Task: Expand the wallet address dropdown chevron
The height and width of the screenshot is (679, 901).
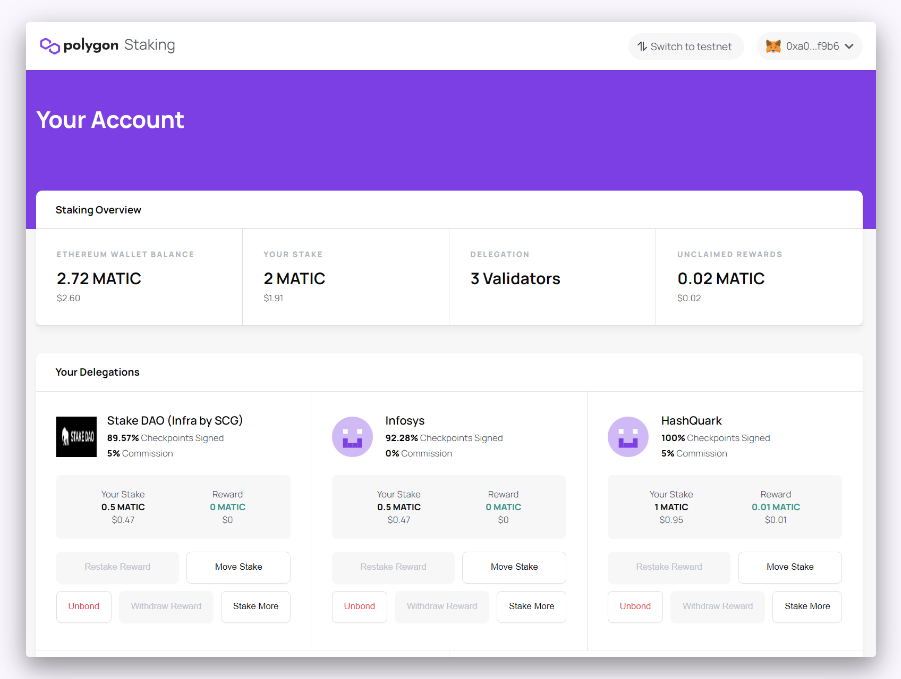Action: tap(849, 47)
